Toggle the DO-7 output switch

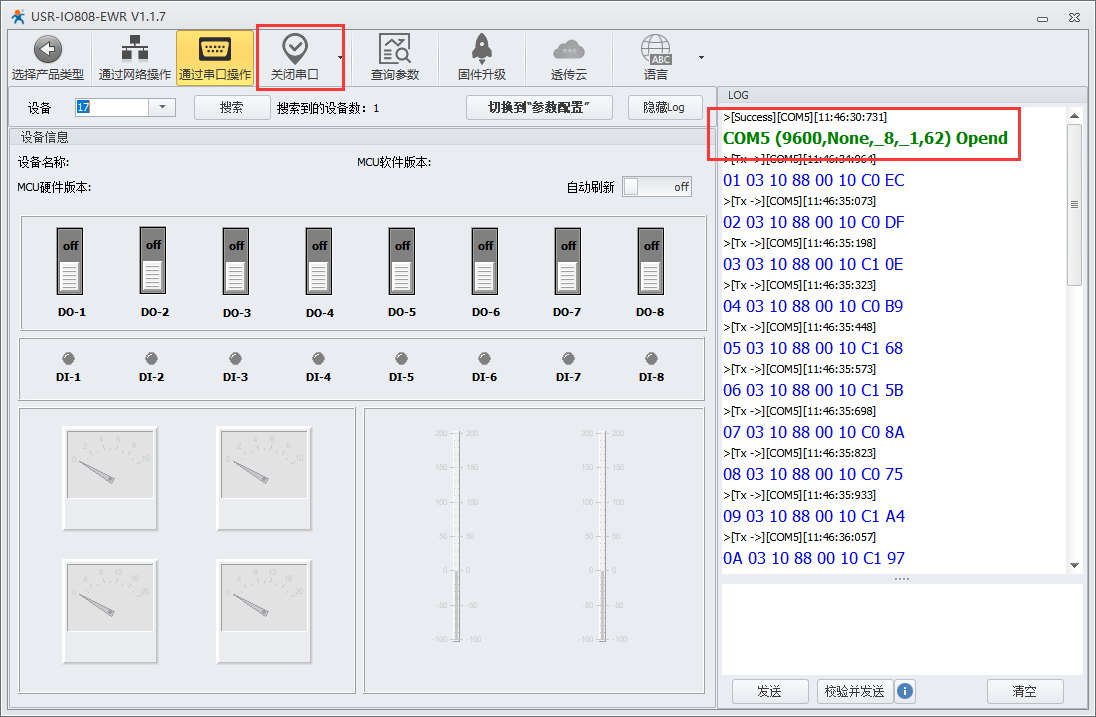(568, 261)
